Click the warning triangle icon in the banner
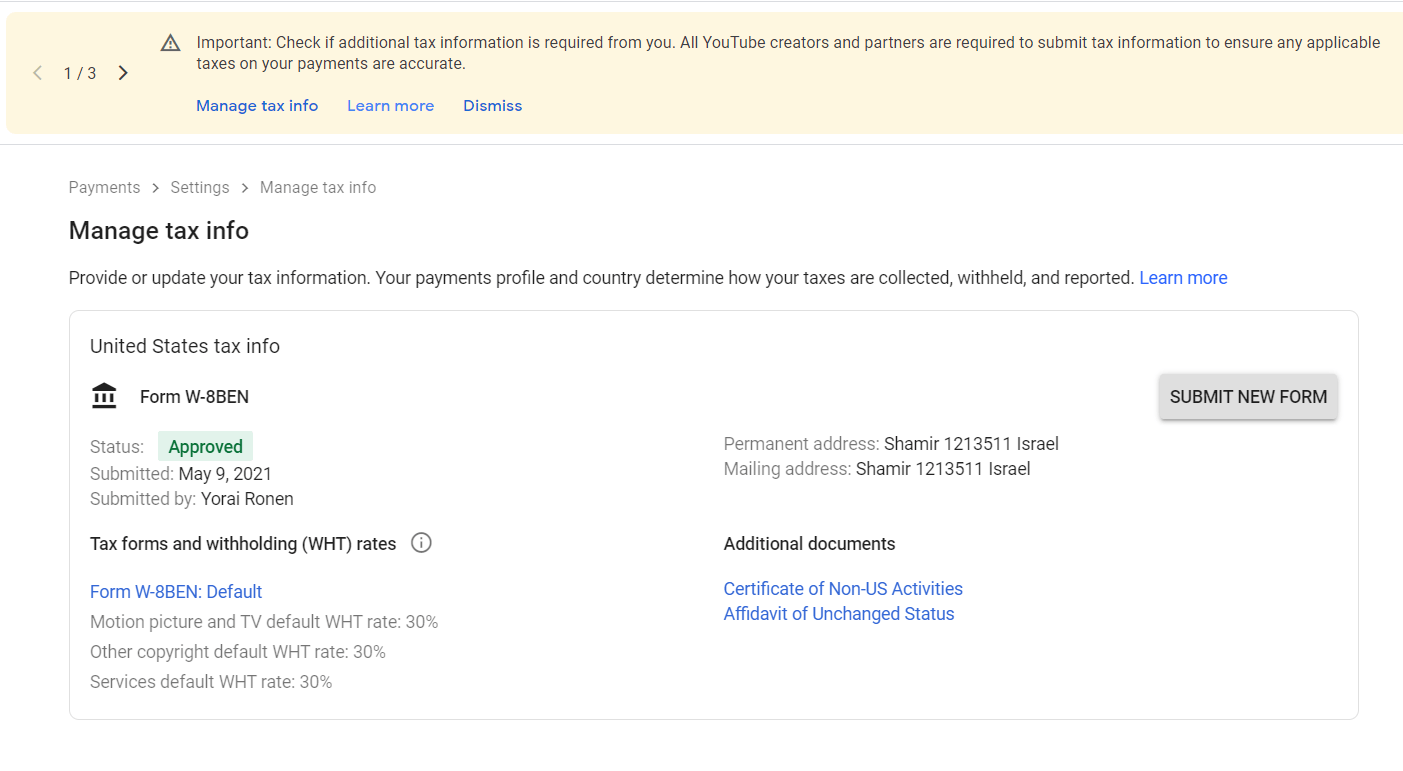 [170, 42]
